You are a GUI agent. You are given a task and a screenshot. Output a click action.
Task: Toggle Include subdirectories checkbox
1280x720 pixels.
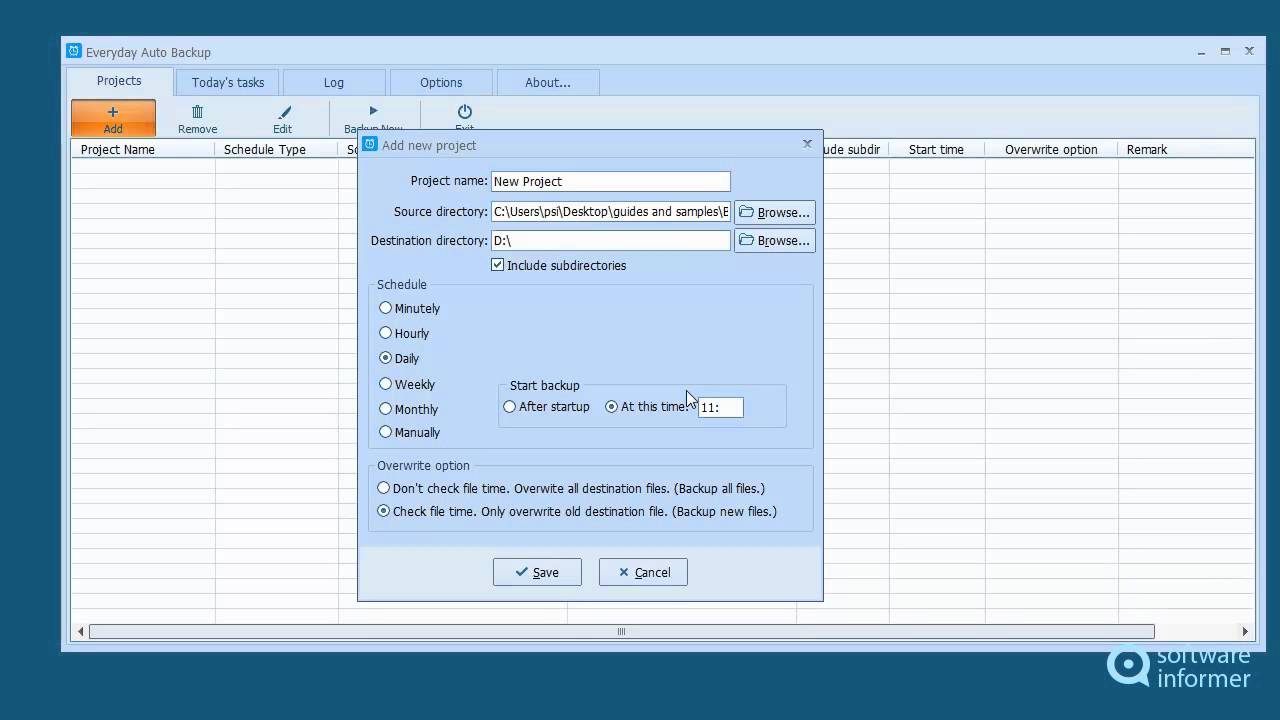(498, 265)
